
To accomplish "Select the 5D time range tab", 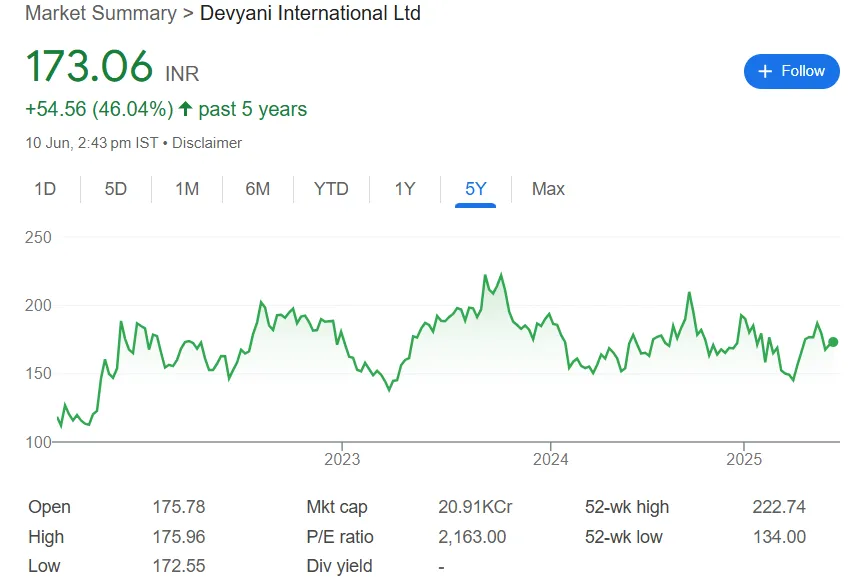I will (116, 189).
